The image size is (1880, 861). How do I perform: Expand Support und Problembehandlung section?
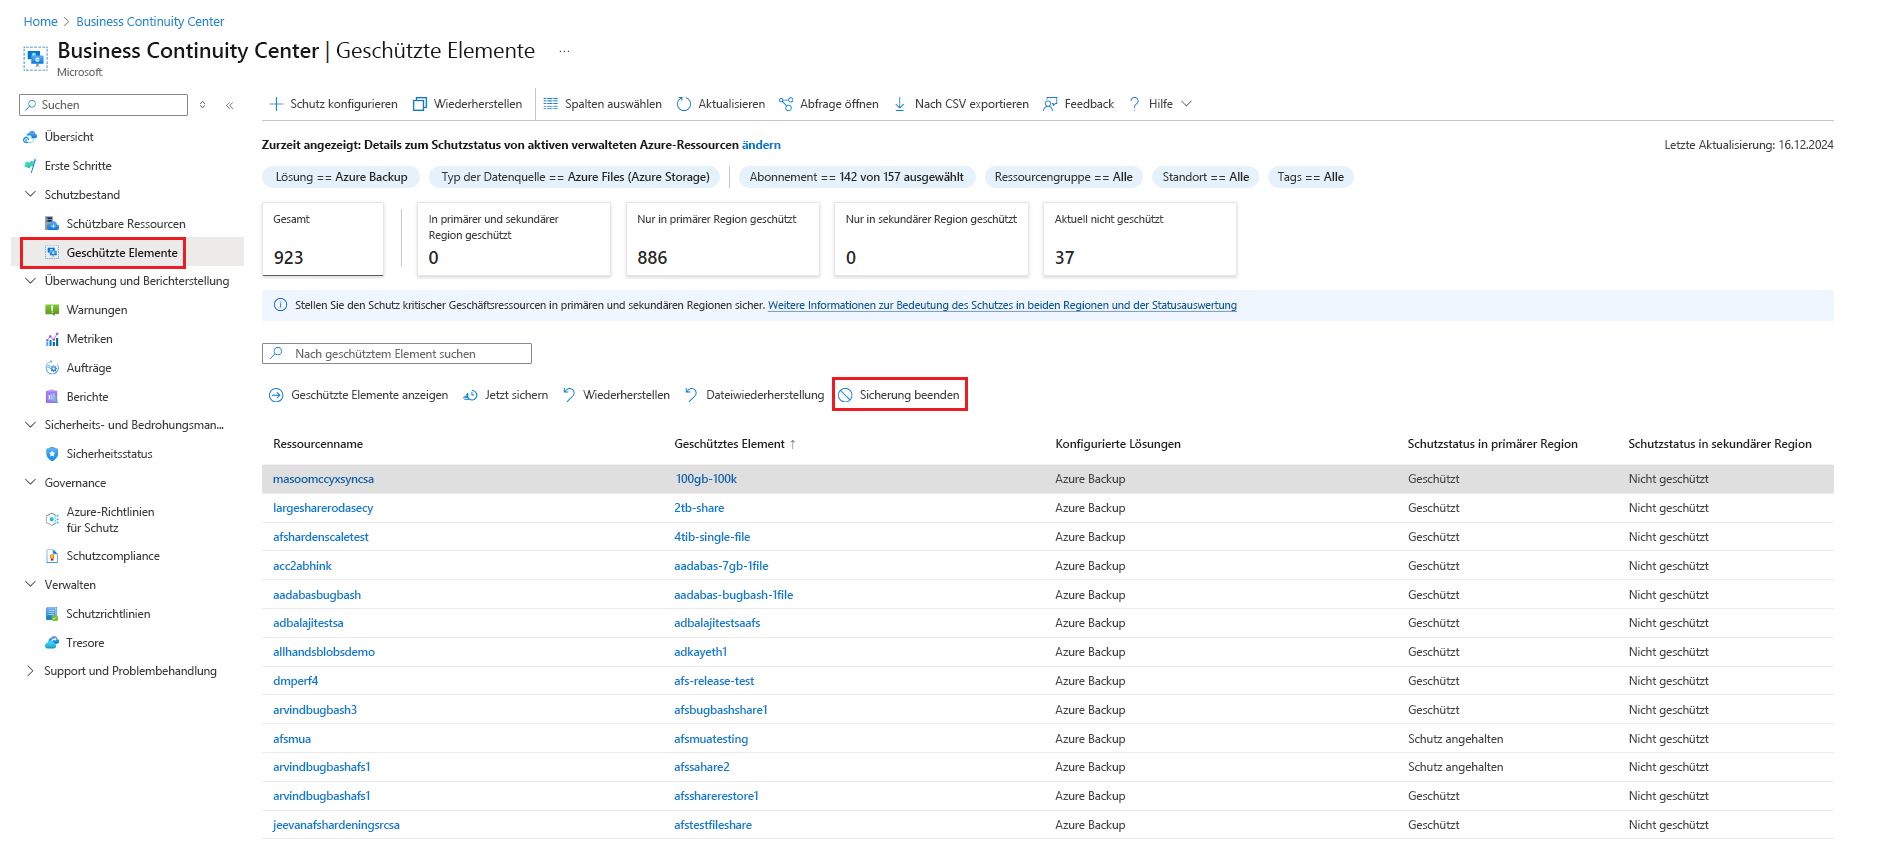pyautogui.click(x=30, y=671)
